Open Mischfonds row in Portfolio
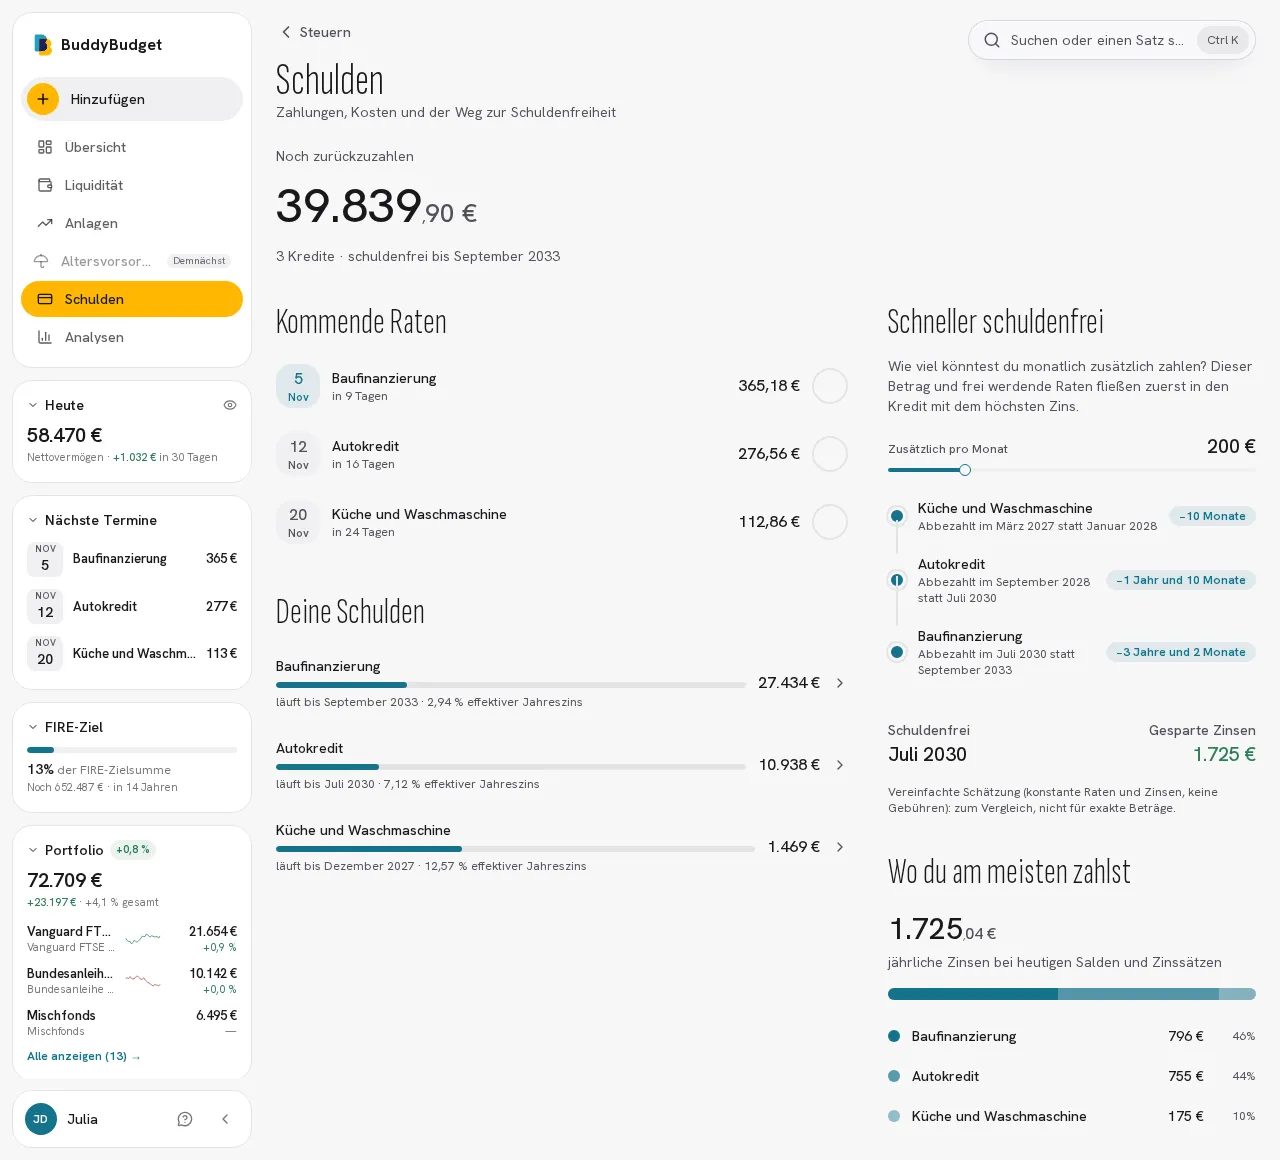Image resolution: width=1280 pixels, height=1160 pixels. pyautogui.click(x=132, y=1022)
